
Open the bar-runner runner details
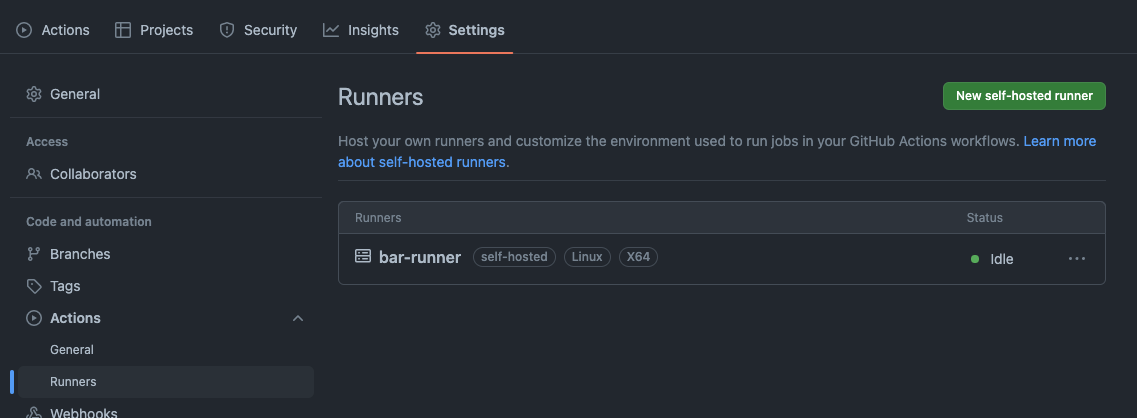420,258
